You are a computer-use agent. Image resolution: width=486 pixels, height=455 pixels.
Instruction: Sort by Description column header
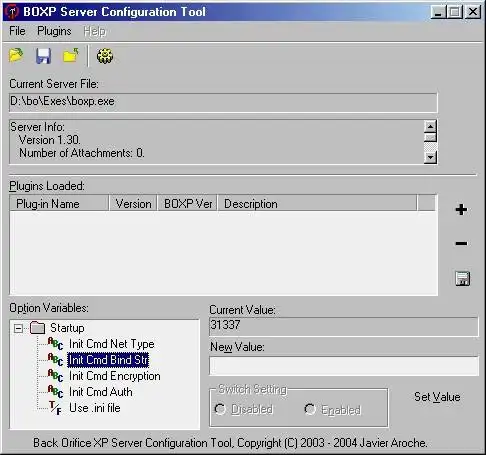click(317, 203)
